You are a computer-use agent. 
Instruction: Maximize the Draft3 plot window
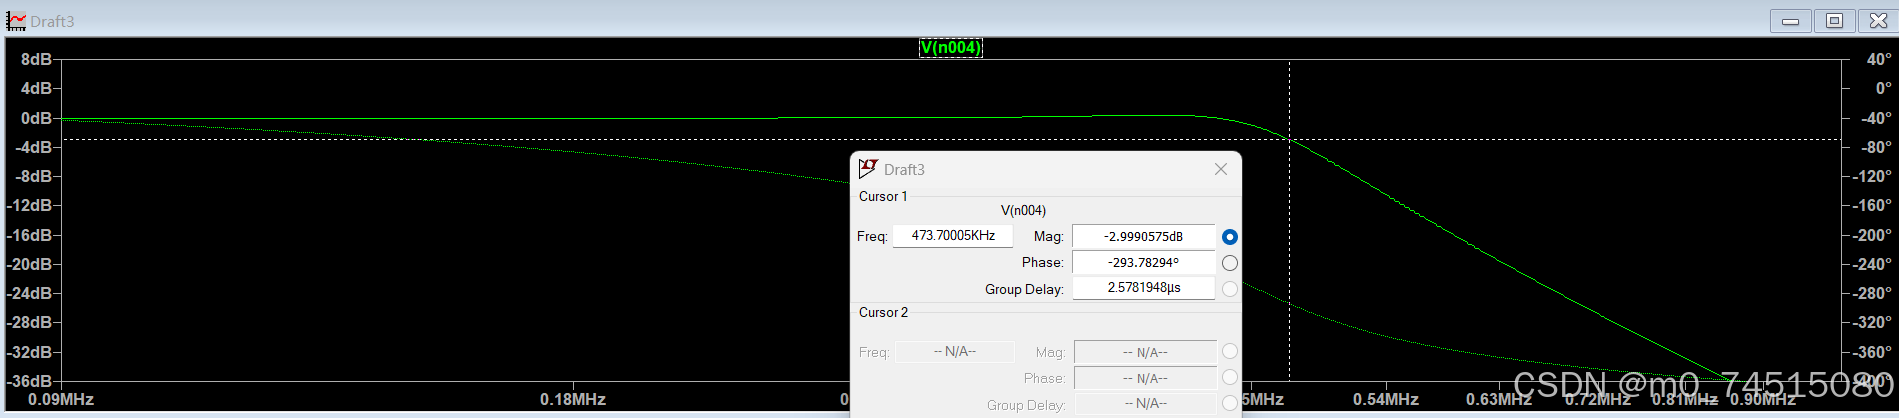tap(1835, 21)
